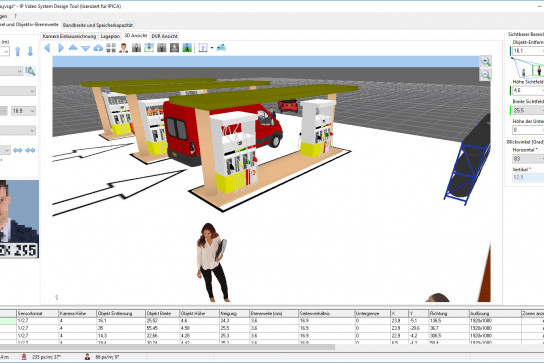Image resolution: width=544 pixels, height=363 pixels.
Task: Click the four-square grid view icon
Action: point(111,48)
